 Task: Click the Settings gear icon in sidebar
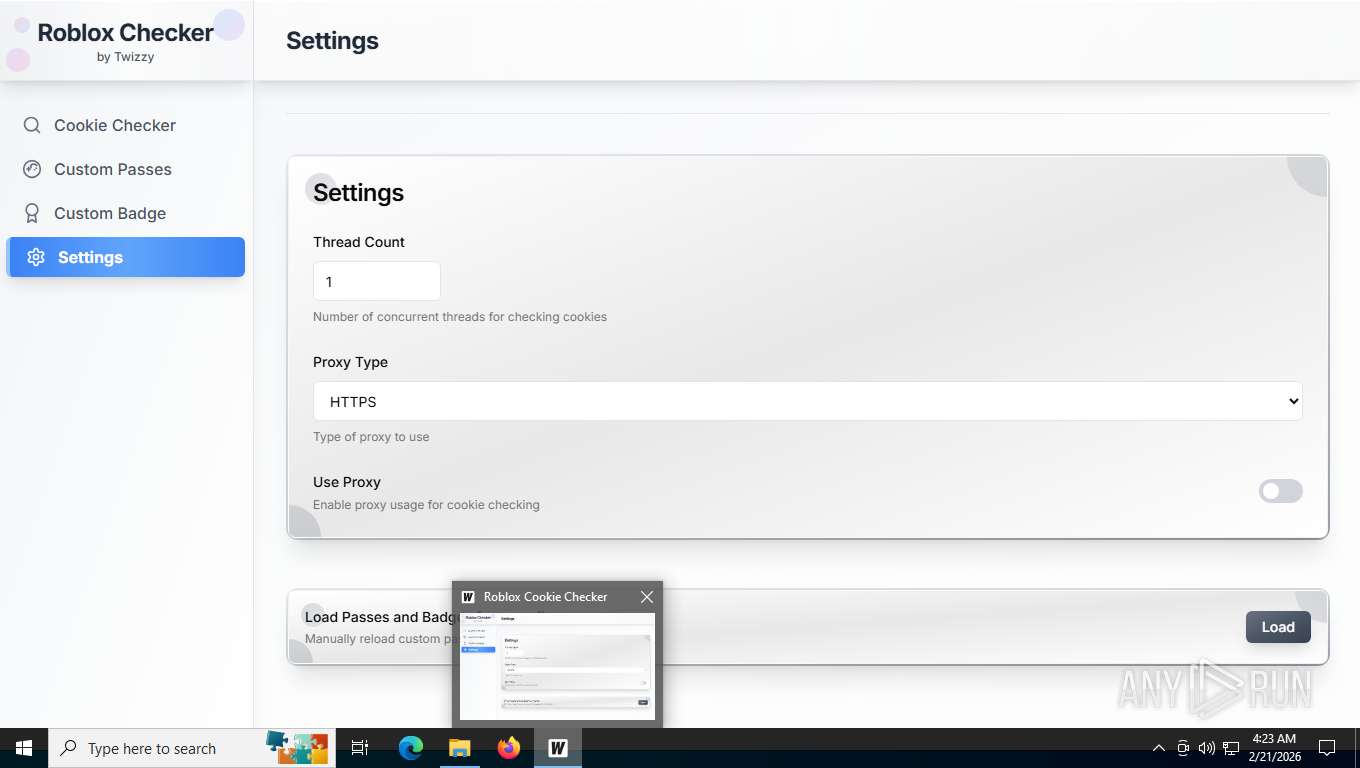click(36, 257)
